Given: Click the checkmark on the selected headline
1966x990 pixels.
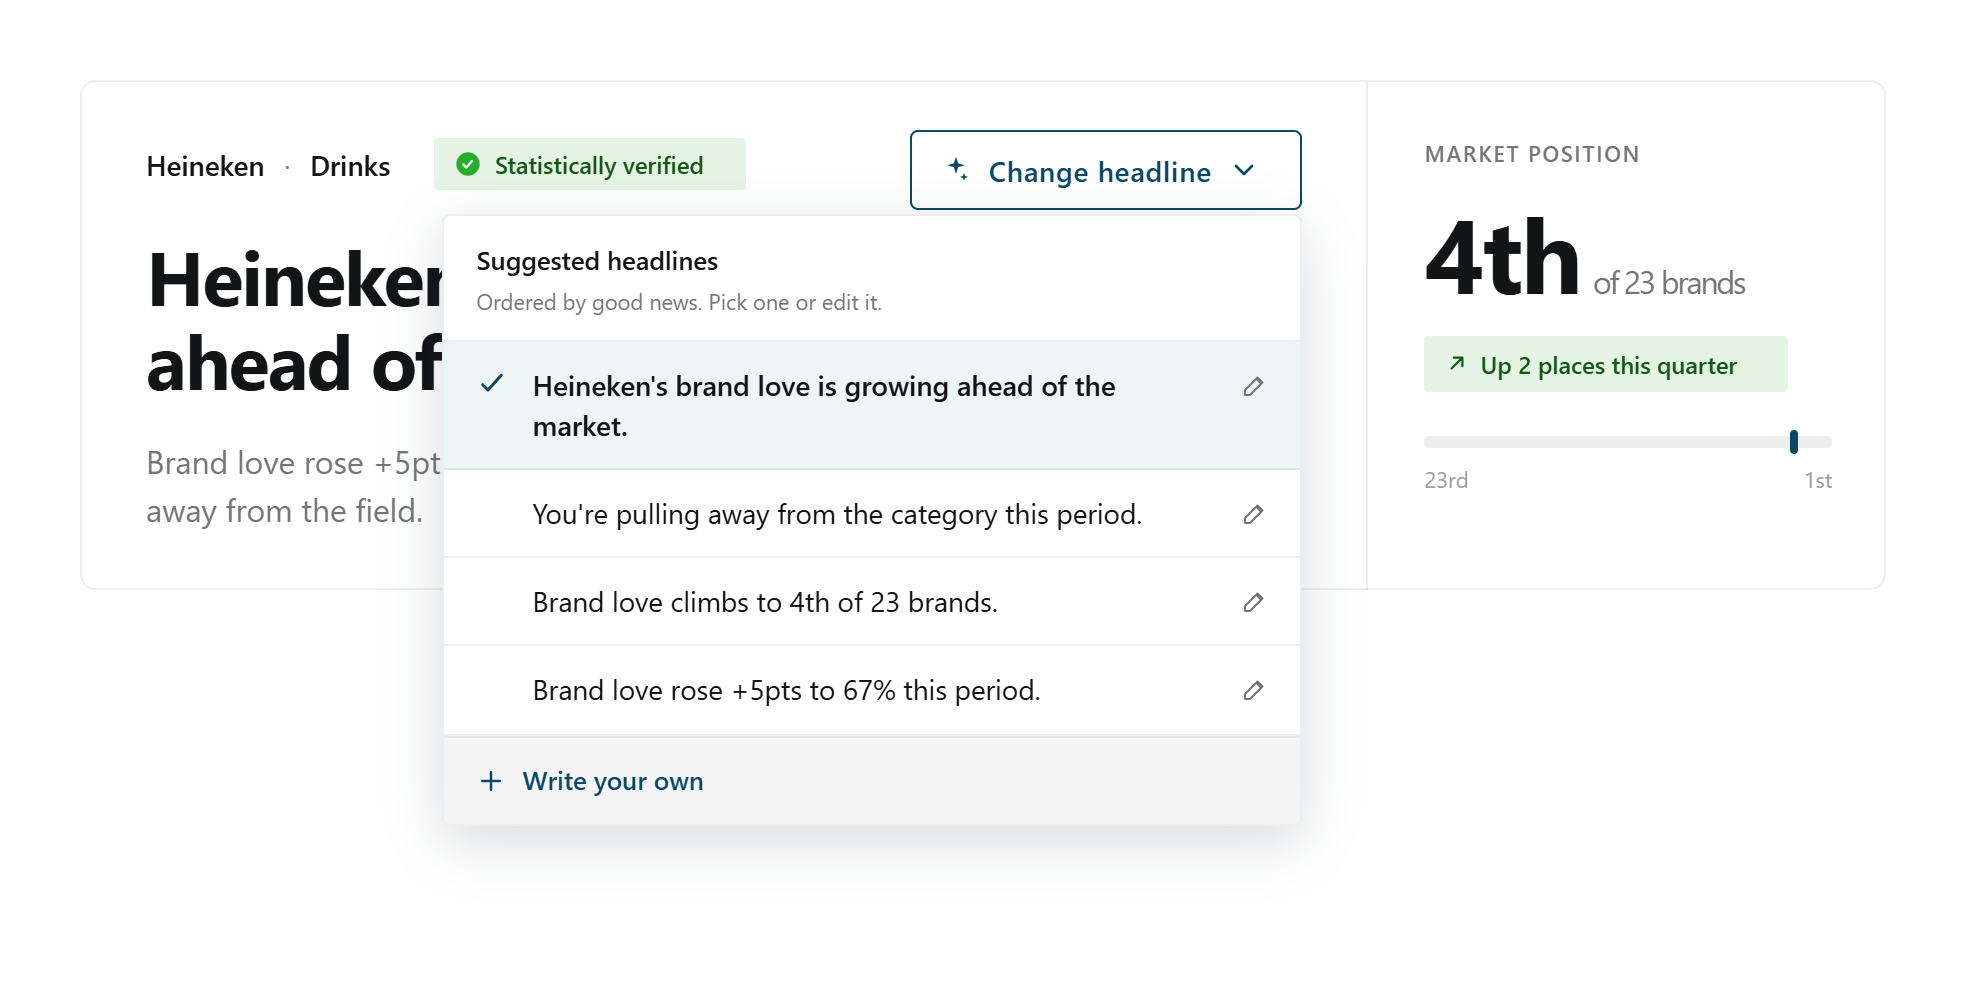Looking at the screenshot, I should click(x=491, y=384).
